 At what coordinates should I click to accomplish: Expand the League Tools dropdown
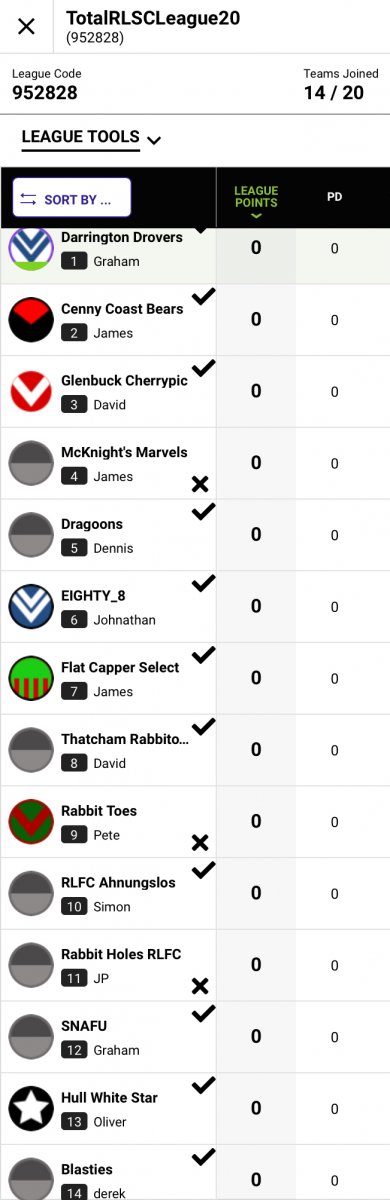tap(154, 140)
